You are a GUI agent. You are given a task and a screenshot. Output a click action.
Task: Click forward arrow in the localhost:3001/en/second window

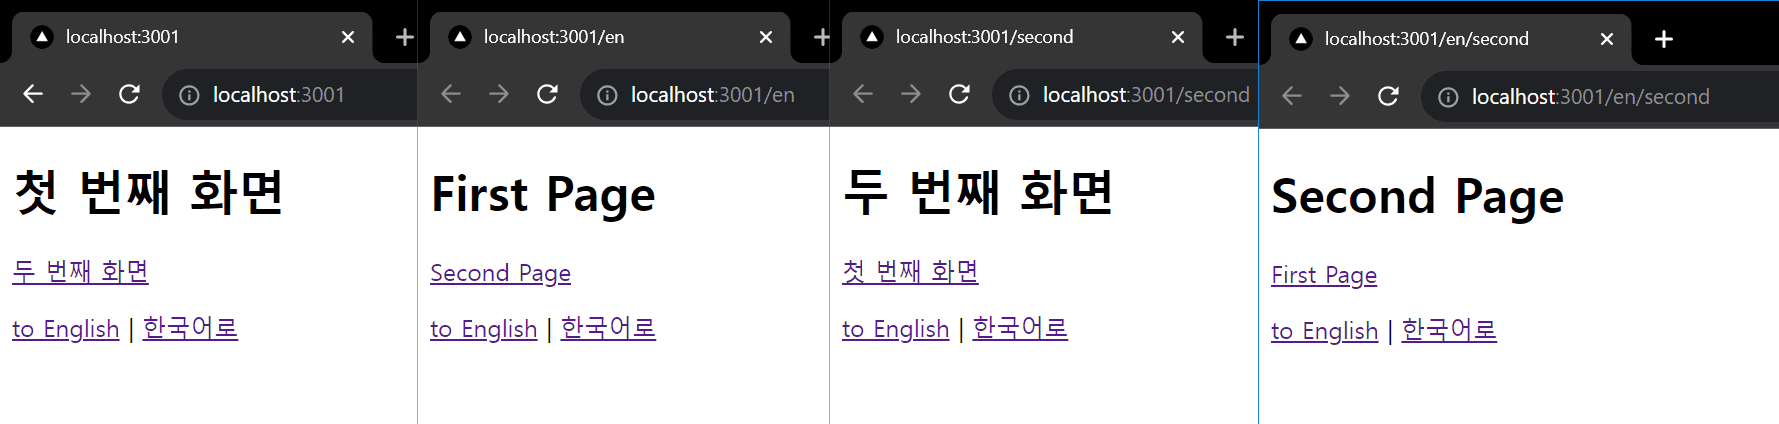[1340, 96]
